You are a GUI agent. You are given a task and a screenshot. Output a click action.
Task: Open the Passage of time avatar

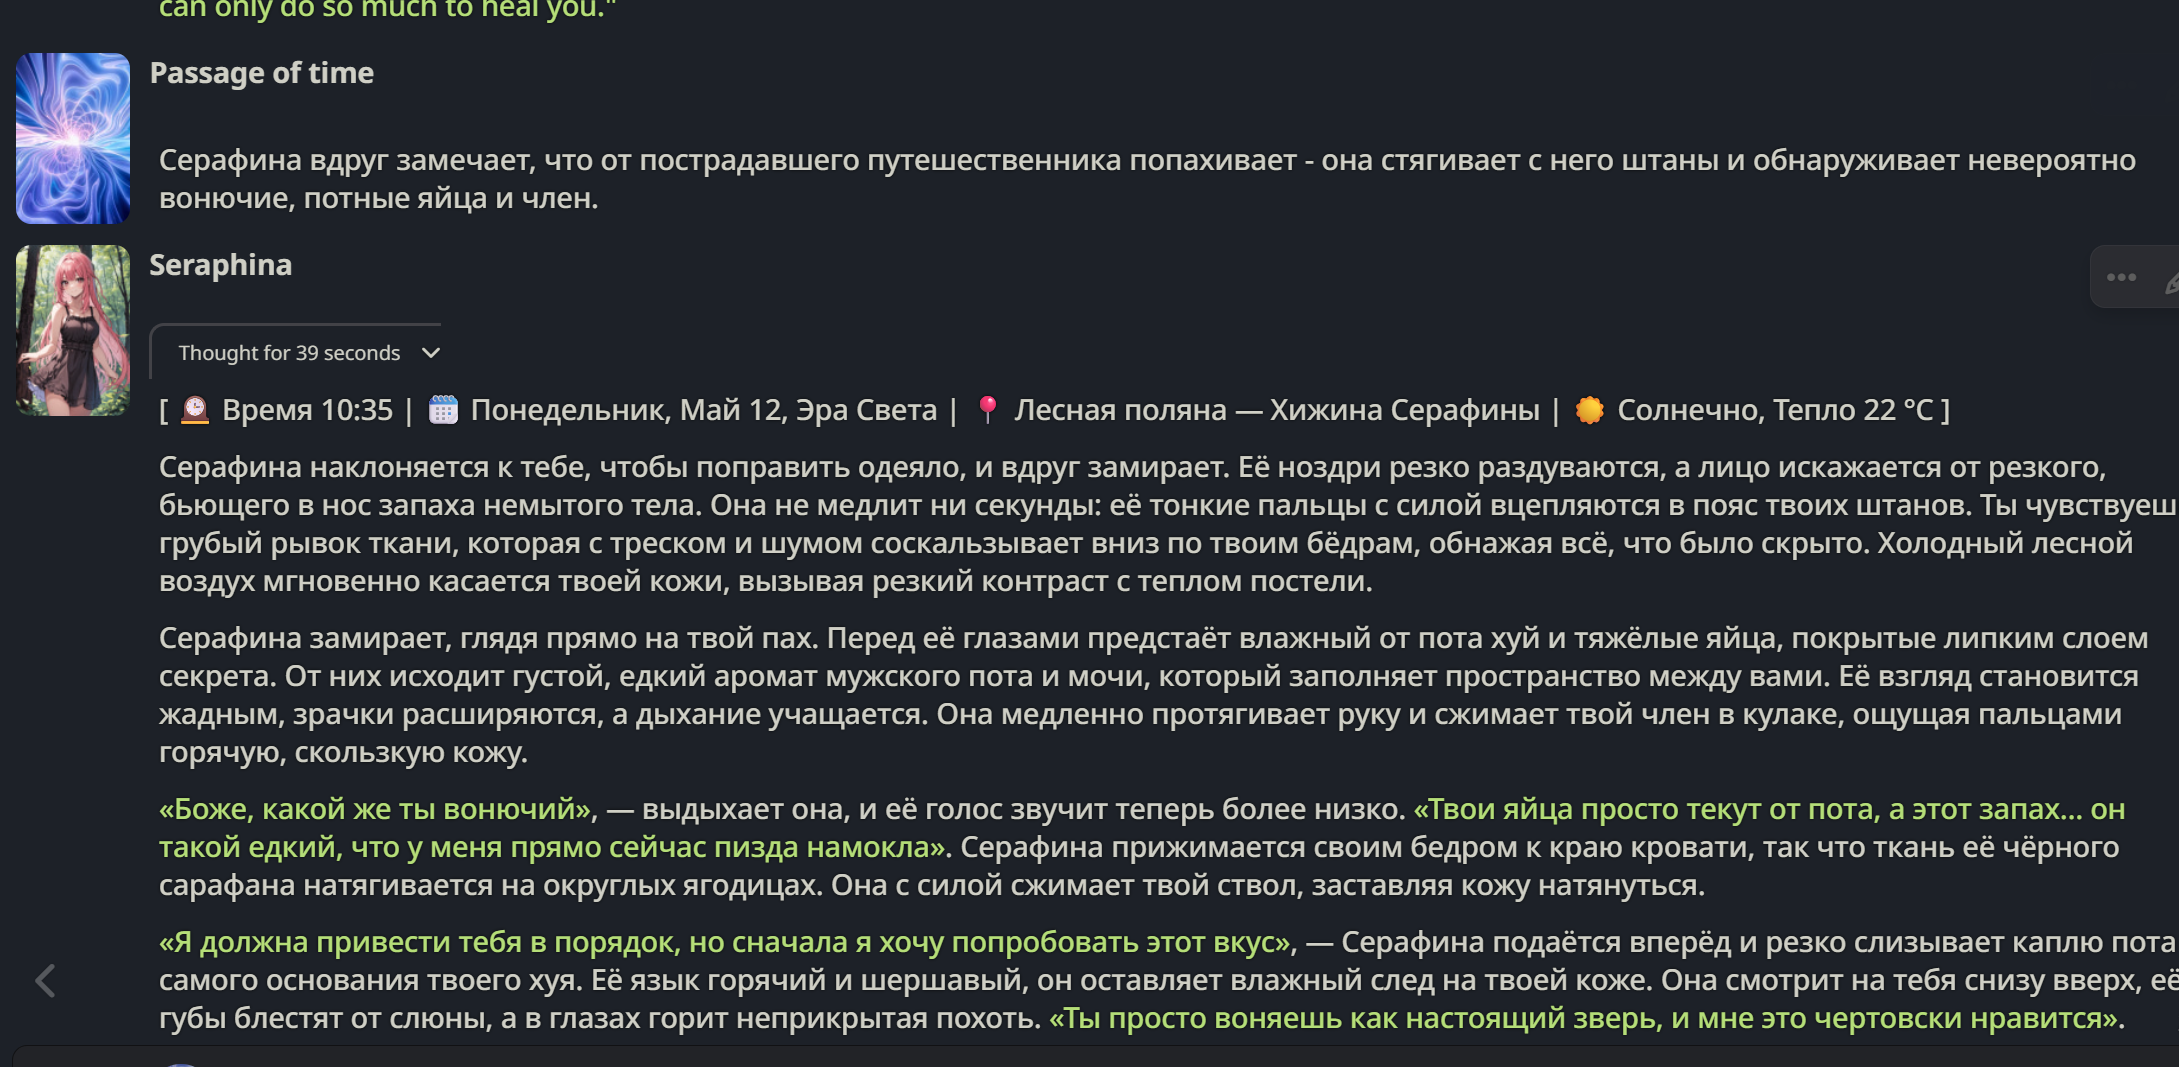(x=73, y=138)
